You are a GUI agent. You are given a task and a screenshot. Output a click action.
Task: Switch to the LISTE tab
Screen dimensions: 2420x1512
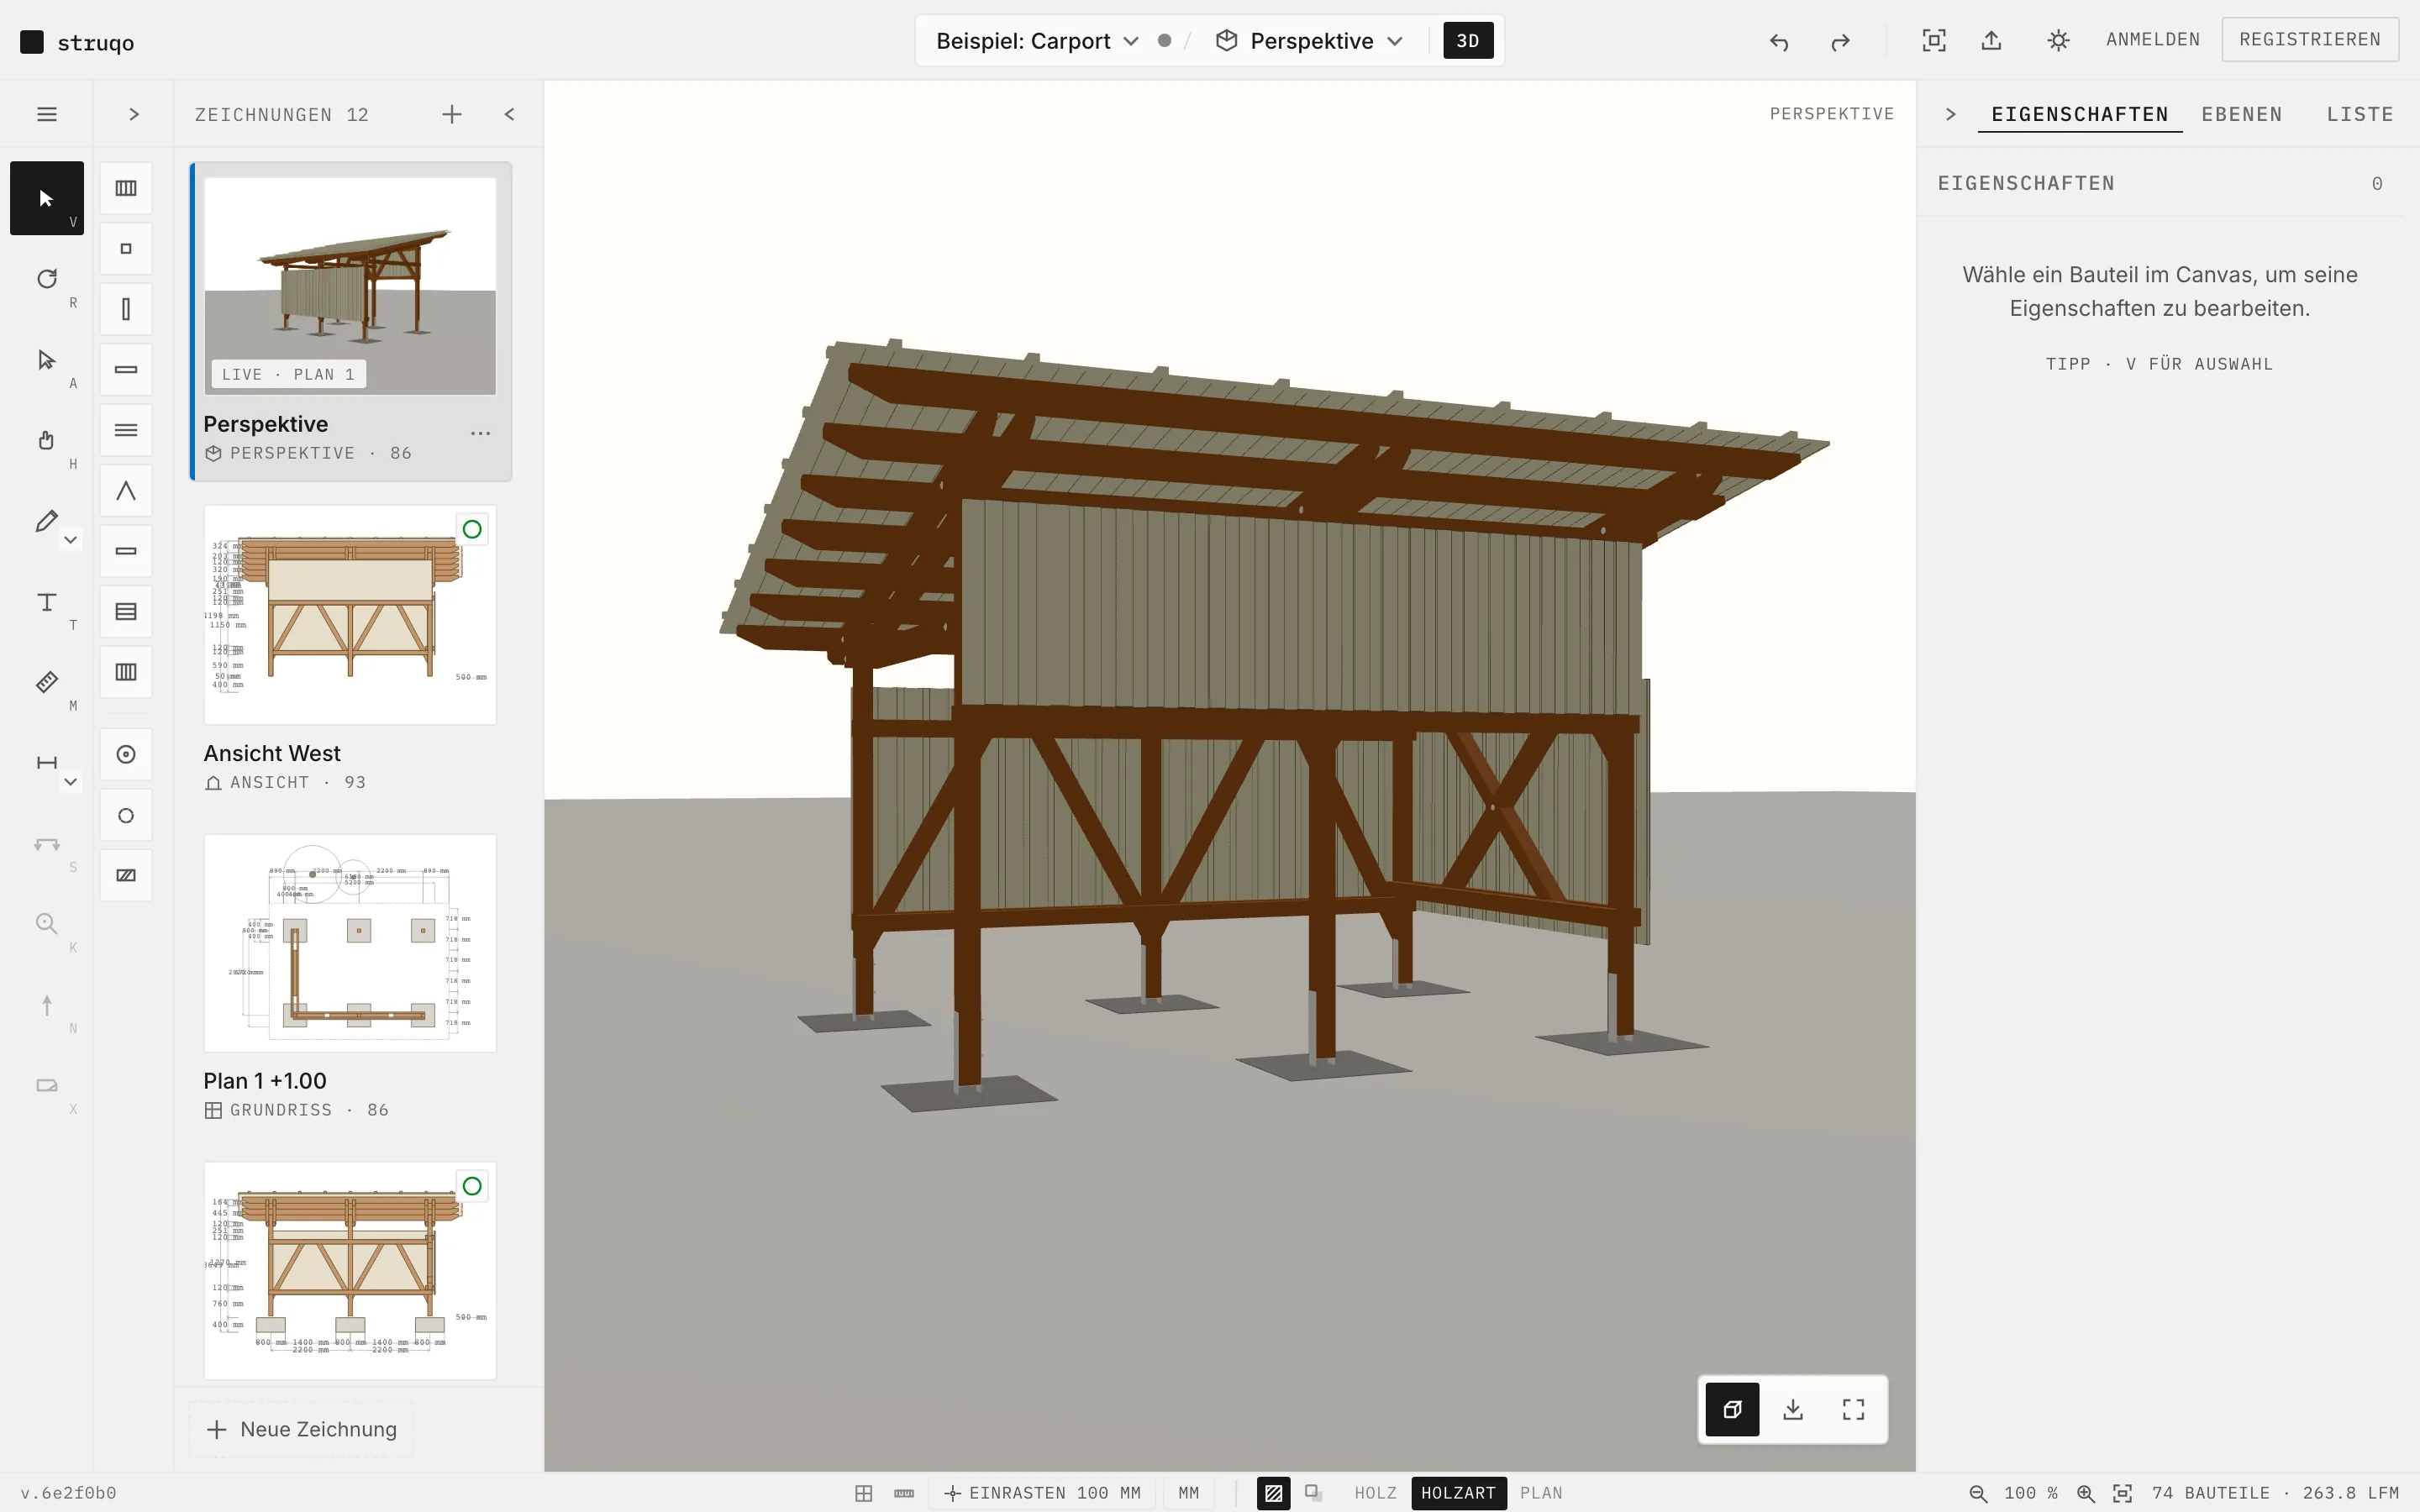pyautogui.click(x=2360, y=114)
